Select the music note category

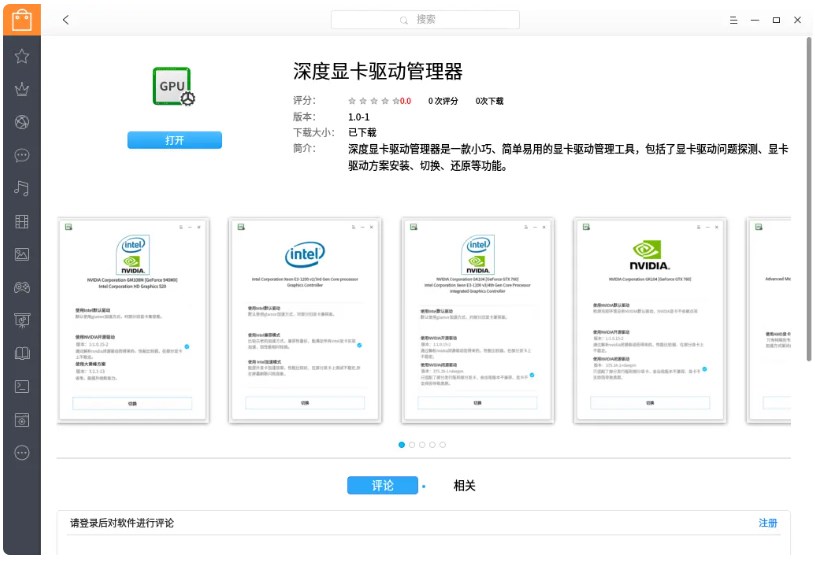point(22,188)
